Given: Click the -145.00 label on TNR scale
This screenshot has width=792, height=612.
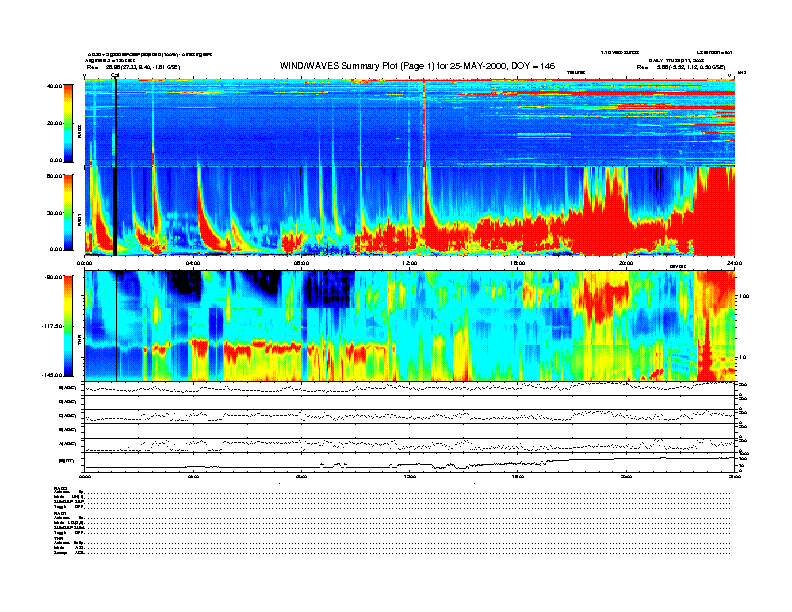Looking at the screenshot, I should [x=52, y=375].
